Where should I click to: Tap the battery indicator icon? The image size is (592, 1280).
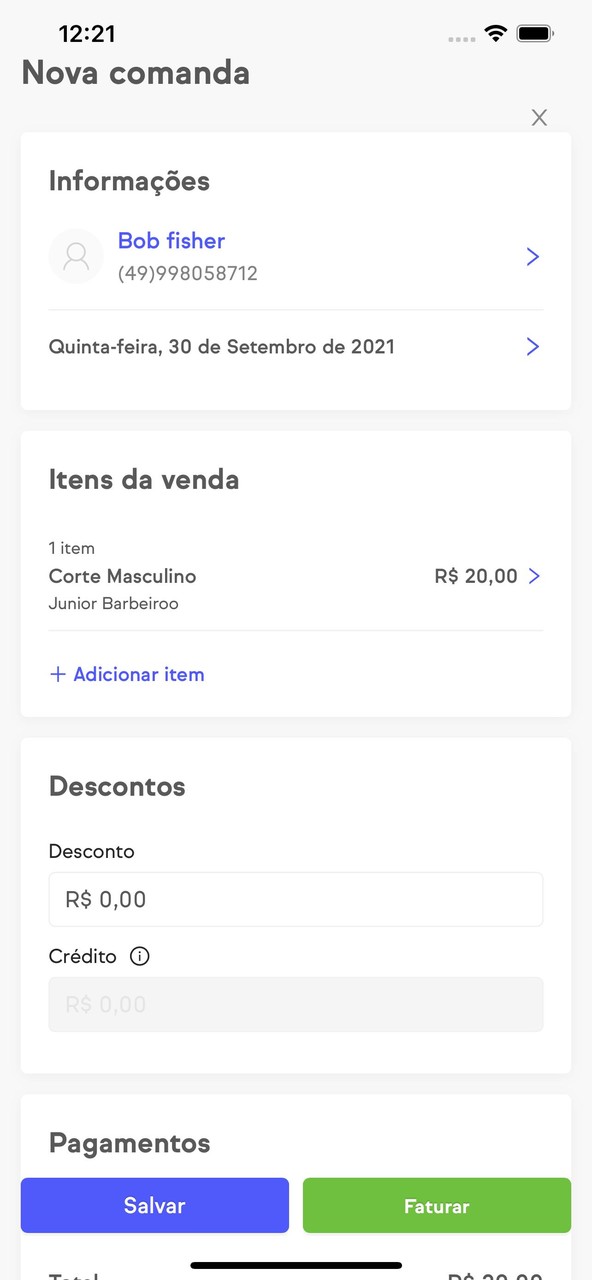(535, 32)
